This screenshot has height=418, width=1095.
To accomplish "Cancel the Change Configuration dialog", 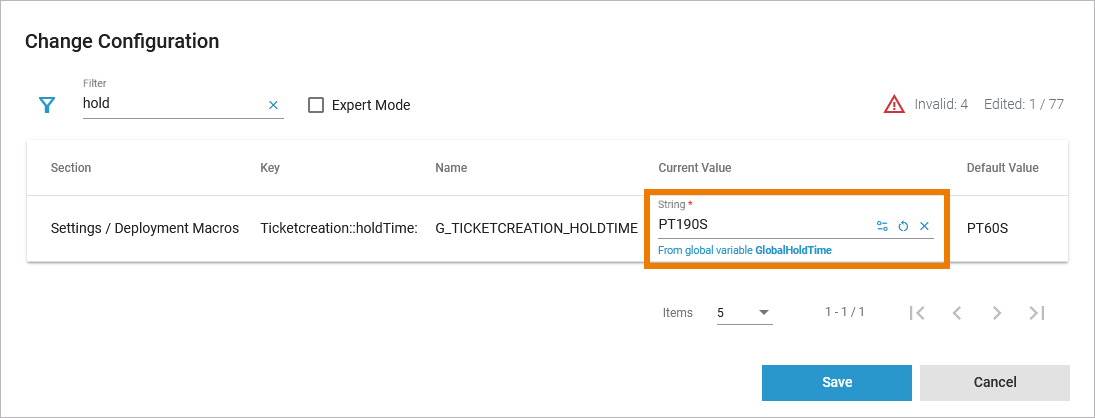I will coord(994,382).
